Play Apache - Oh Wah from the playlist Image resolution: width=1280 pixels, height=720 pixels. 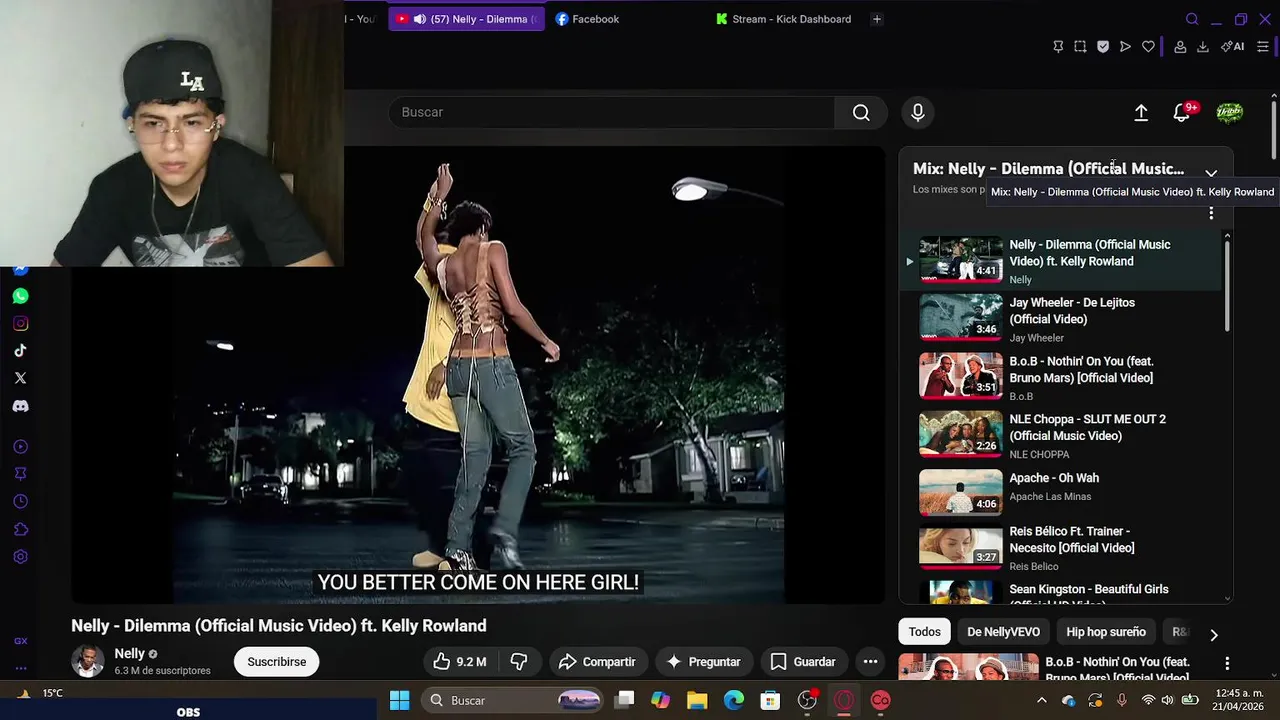tap(1060, 494)
